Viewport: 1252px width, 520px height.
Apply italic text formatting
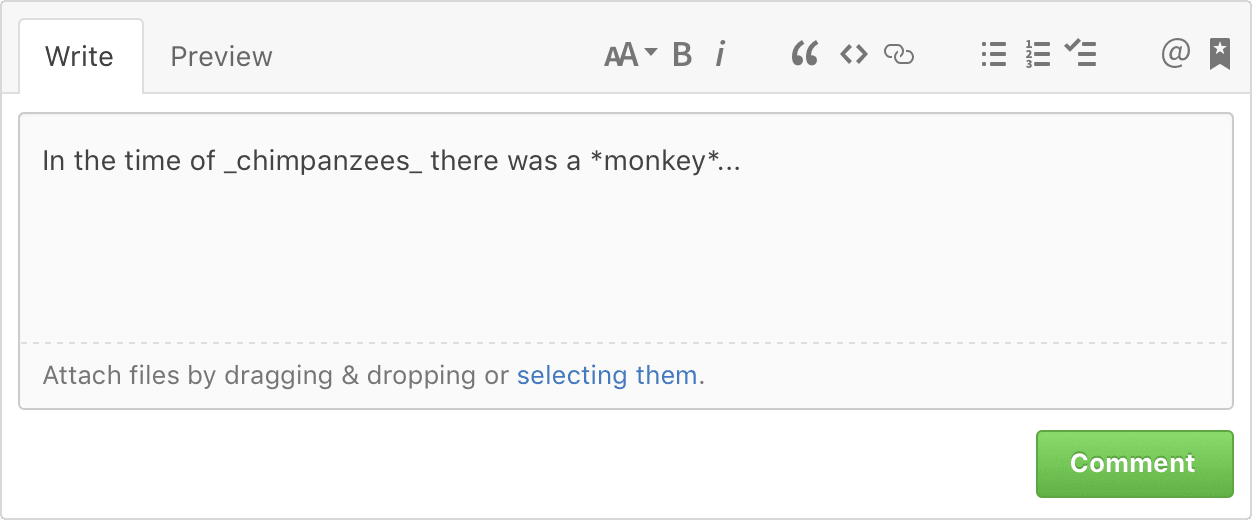pyautogui.click(x=719, y=54)
